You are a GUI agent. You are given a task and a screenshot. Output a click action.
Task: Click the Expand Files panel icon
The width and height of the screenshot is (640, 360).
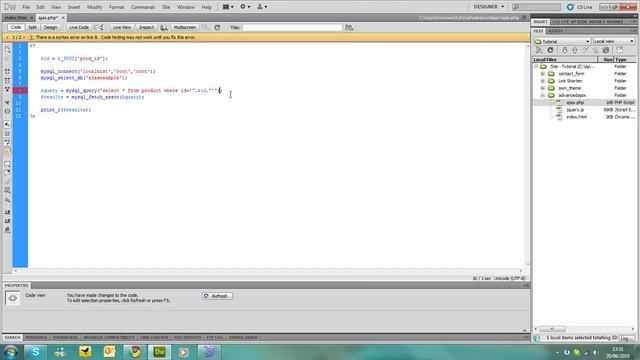[620, 50]
